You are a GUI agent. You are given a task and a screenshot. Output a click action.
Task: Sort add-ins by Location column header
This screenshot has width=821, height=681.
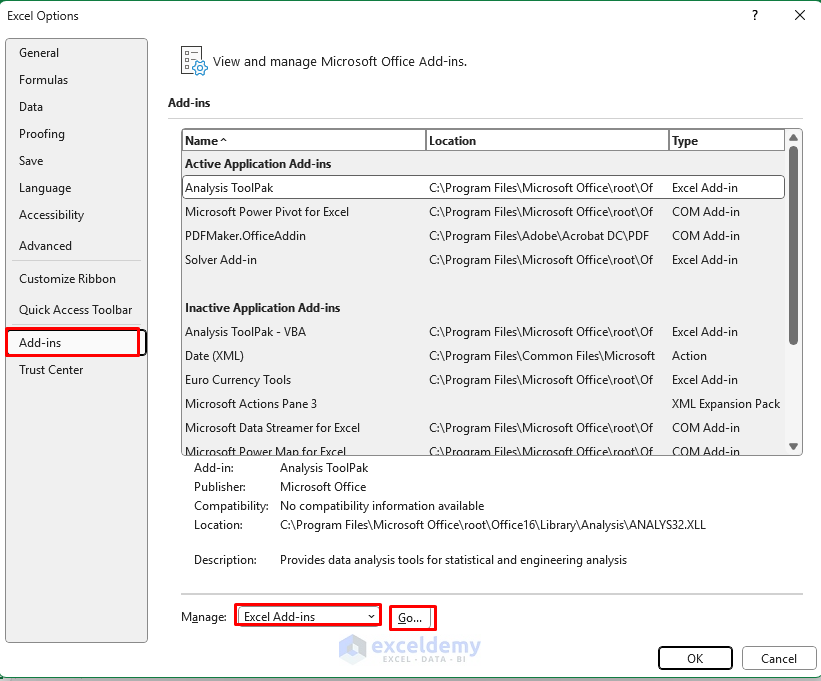pyautogui.click(x=547, y=141)
